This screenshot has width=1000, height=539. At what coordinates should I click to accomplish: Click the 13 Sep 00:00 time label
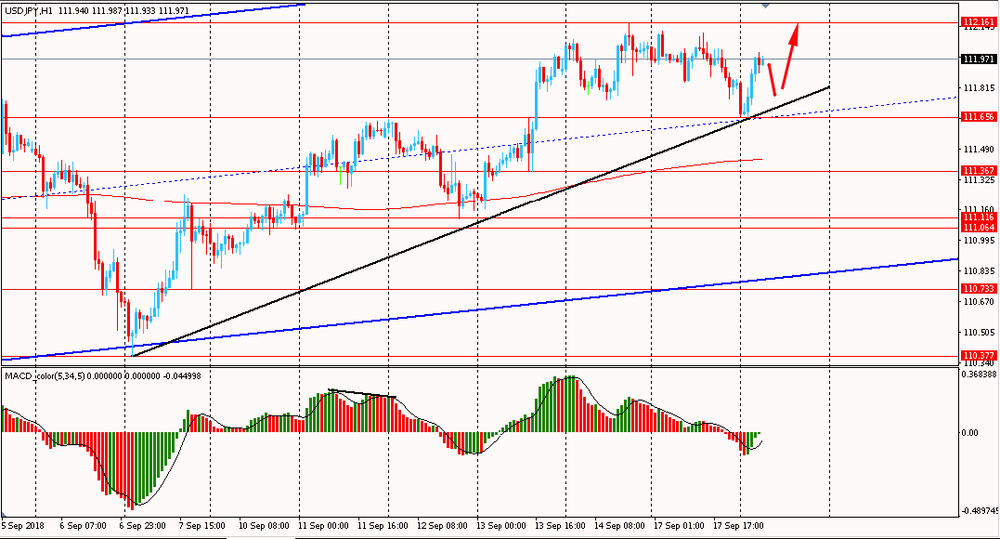(501, 526)
